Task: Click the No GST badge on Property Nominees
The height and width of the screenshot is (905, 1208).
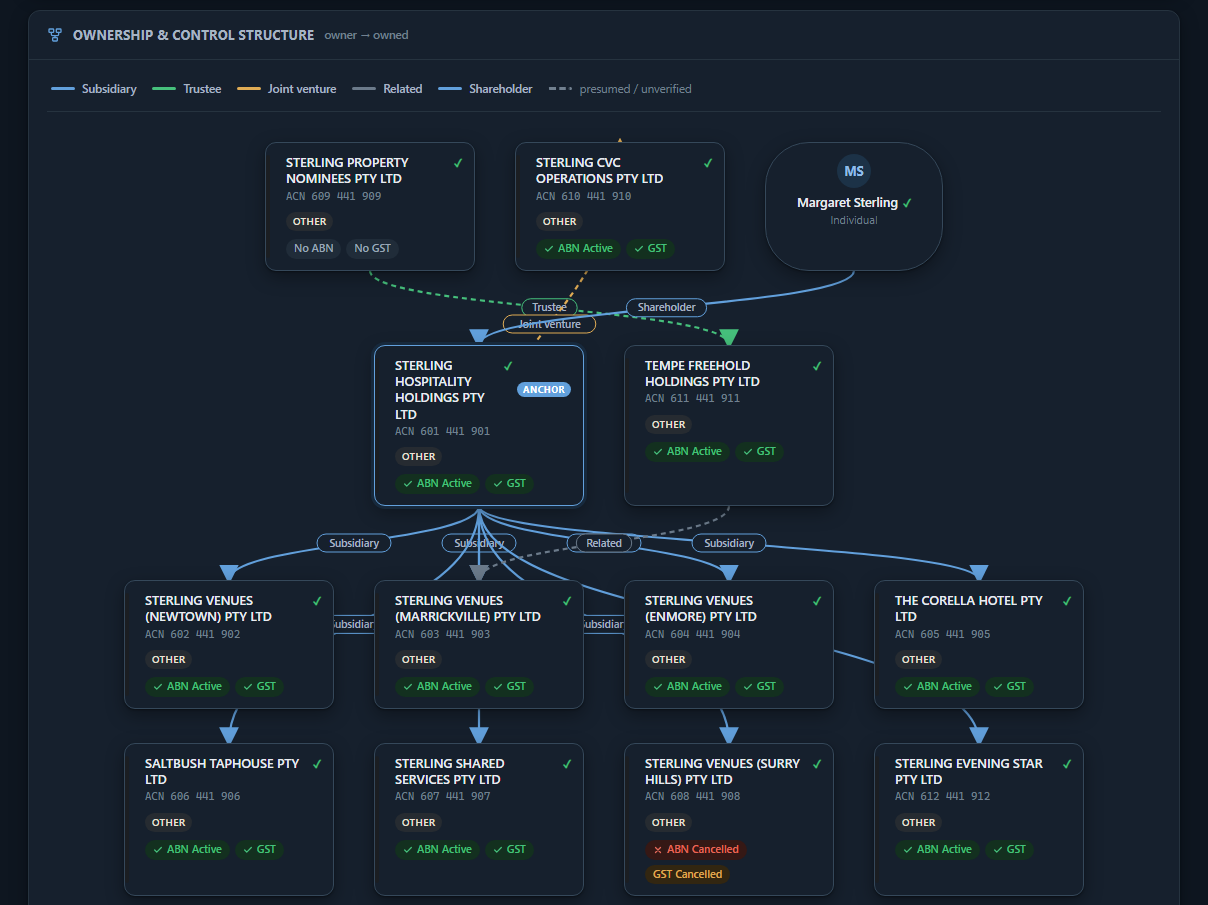Action: [x=372, y=248]
